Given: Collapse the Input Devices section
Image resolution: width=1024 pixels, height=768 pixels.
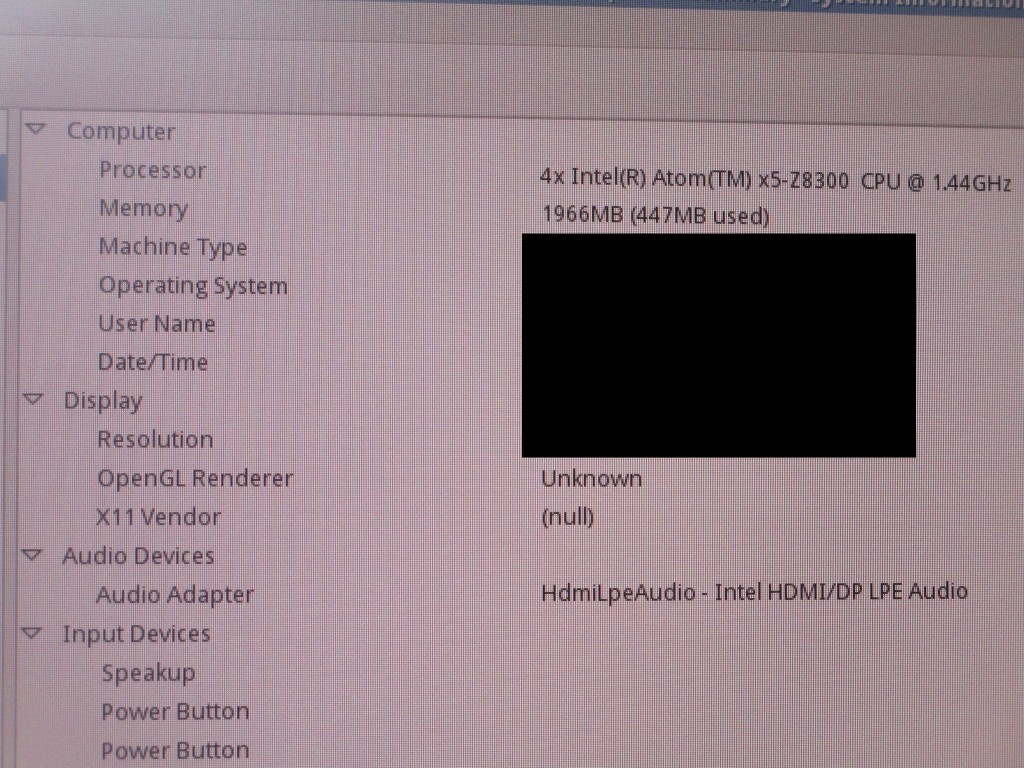Looking at the screenshot, I should point(31,633).
